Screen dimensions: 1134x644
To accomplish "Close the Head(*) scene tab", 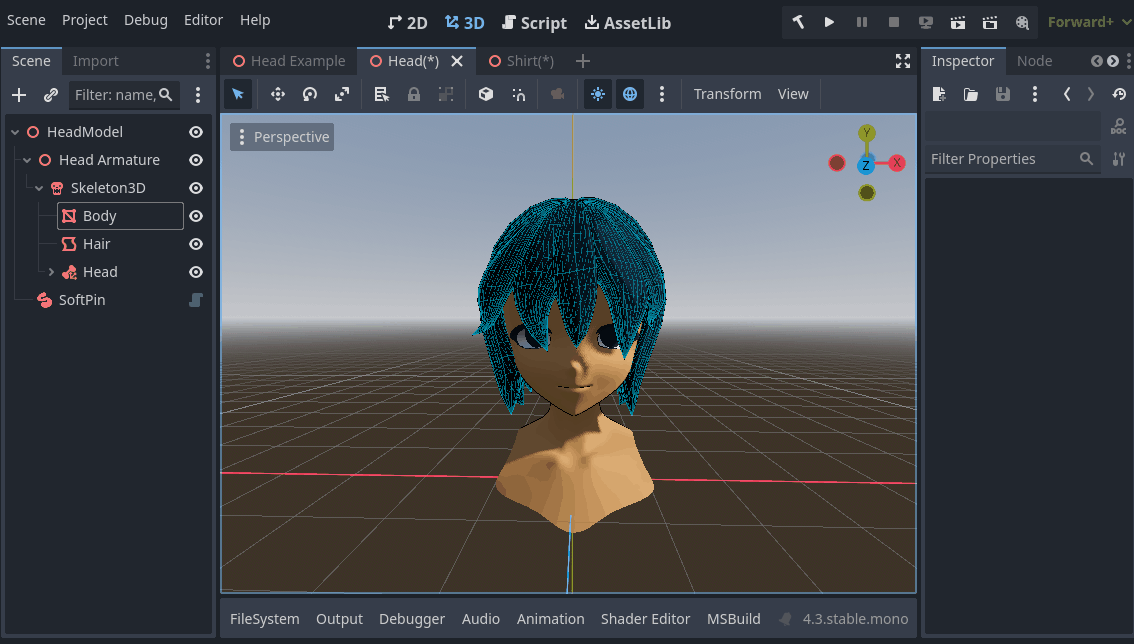I will click(457, 61).
